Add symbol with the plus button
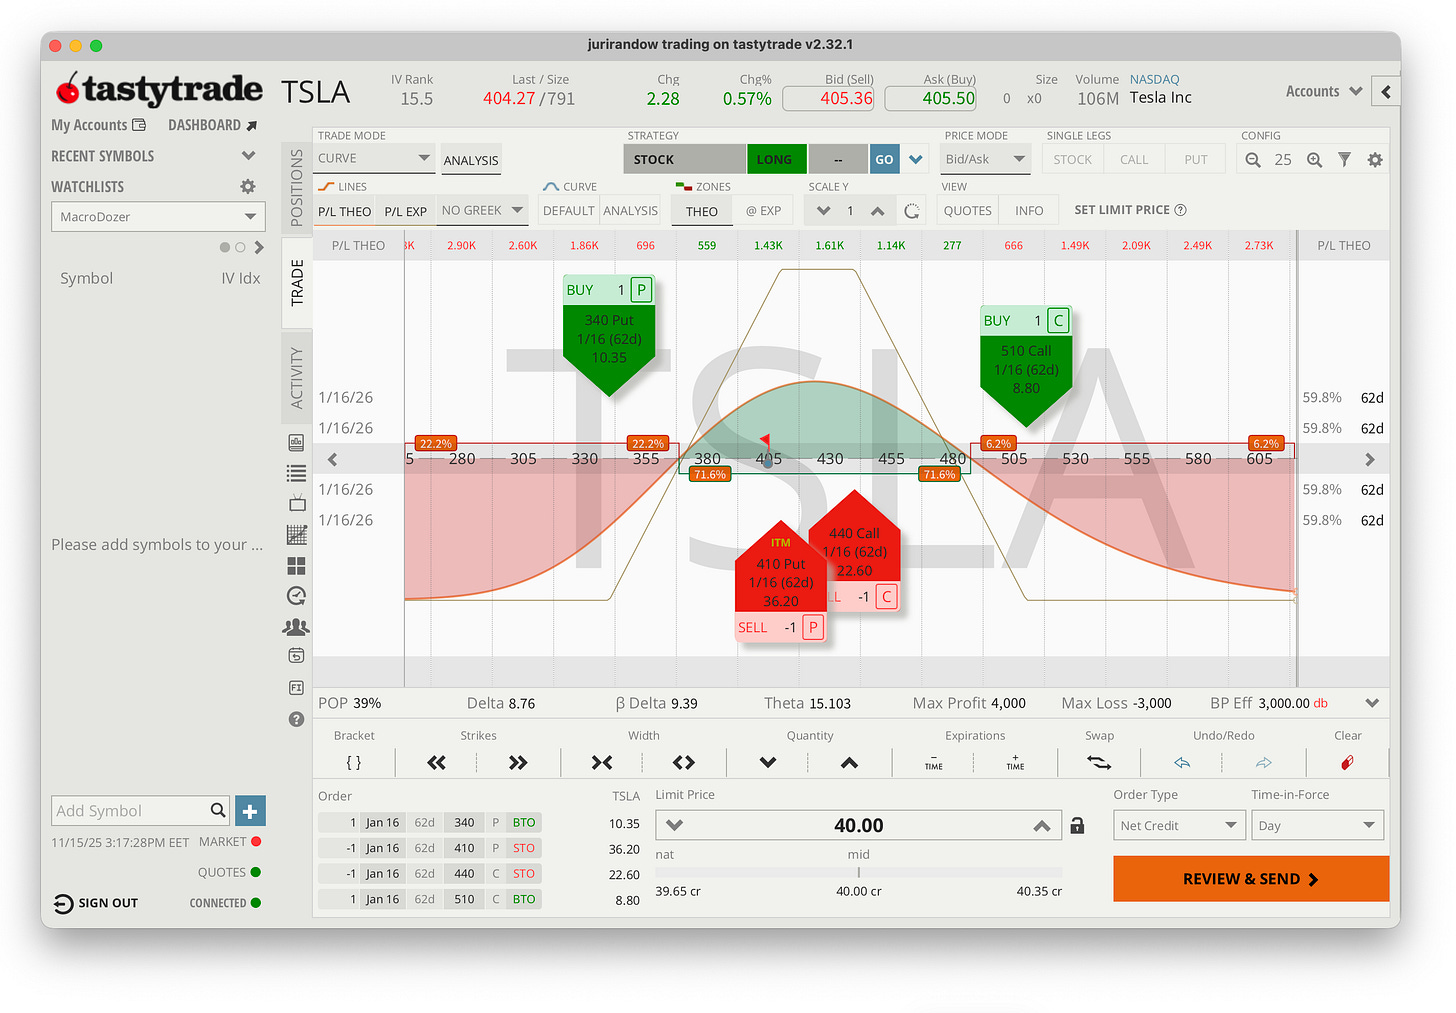Image resolution: width=1456 pixels, height=1013 pixels. [x=250, y=811]
